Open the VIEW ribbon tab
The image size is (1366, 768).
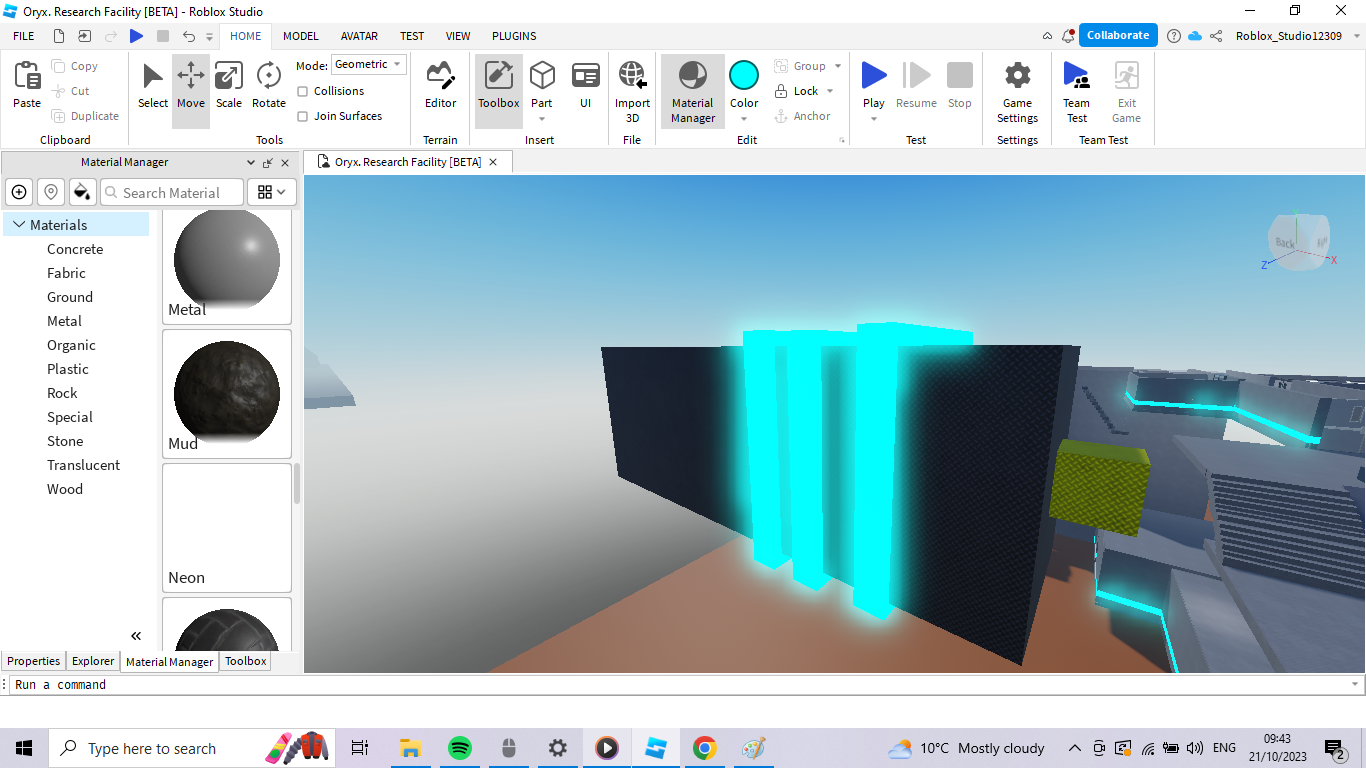458,36
